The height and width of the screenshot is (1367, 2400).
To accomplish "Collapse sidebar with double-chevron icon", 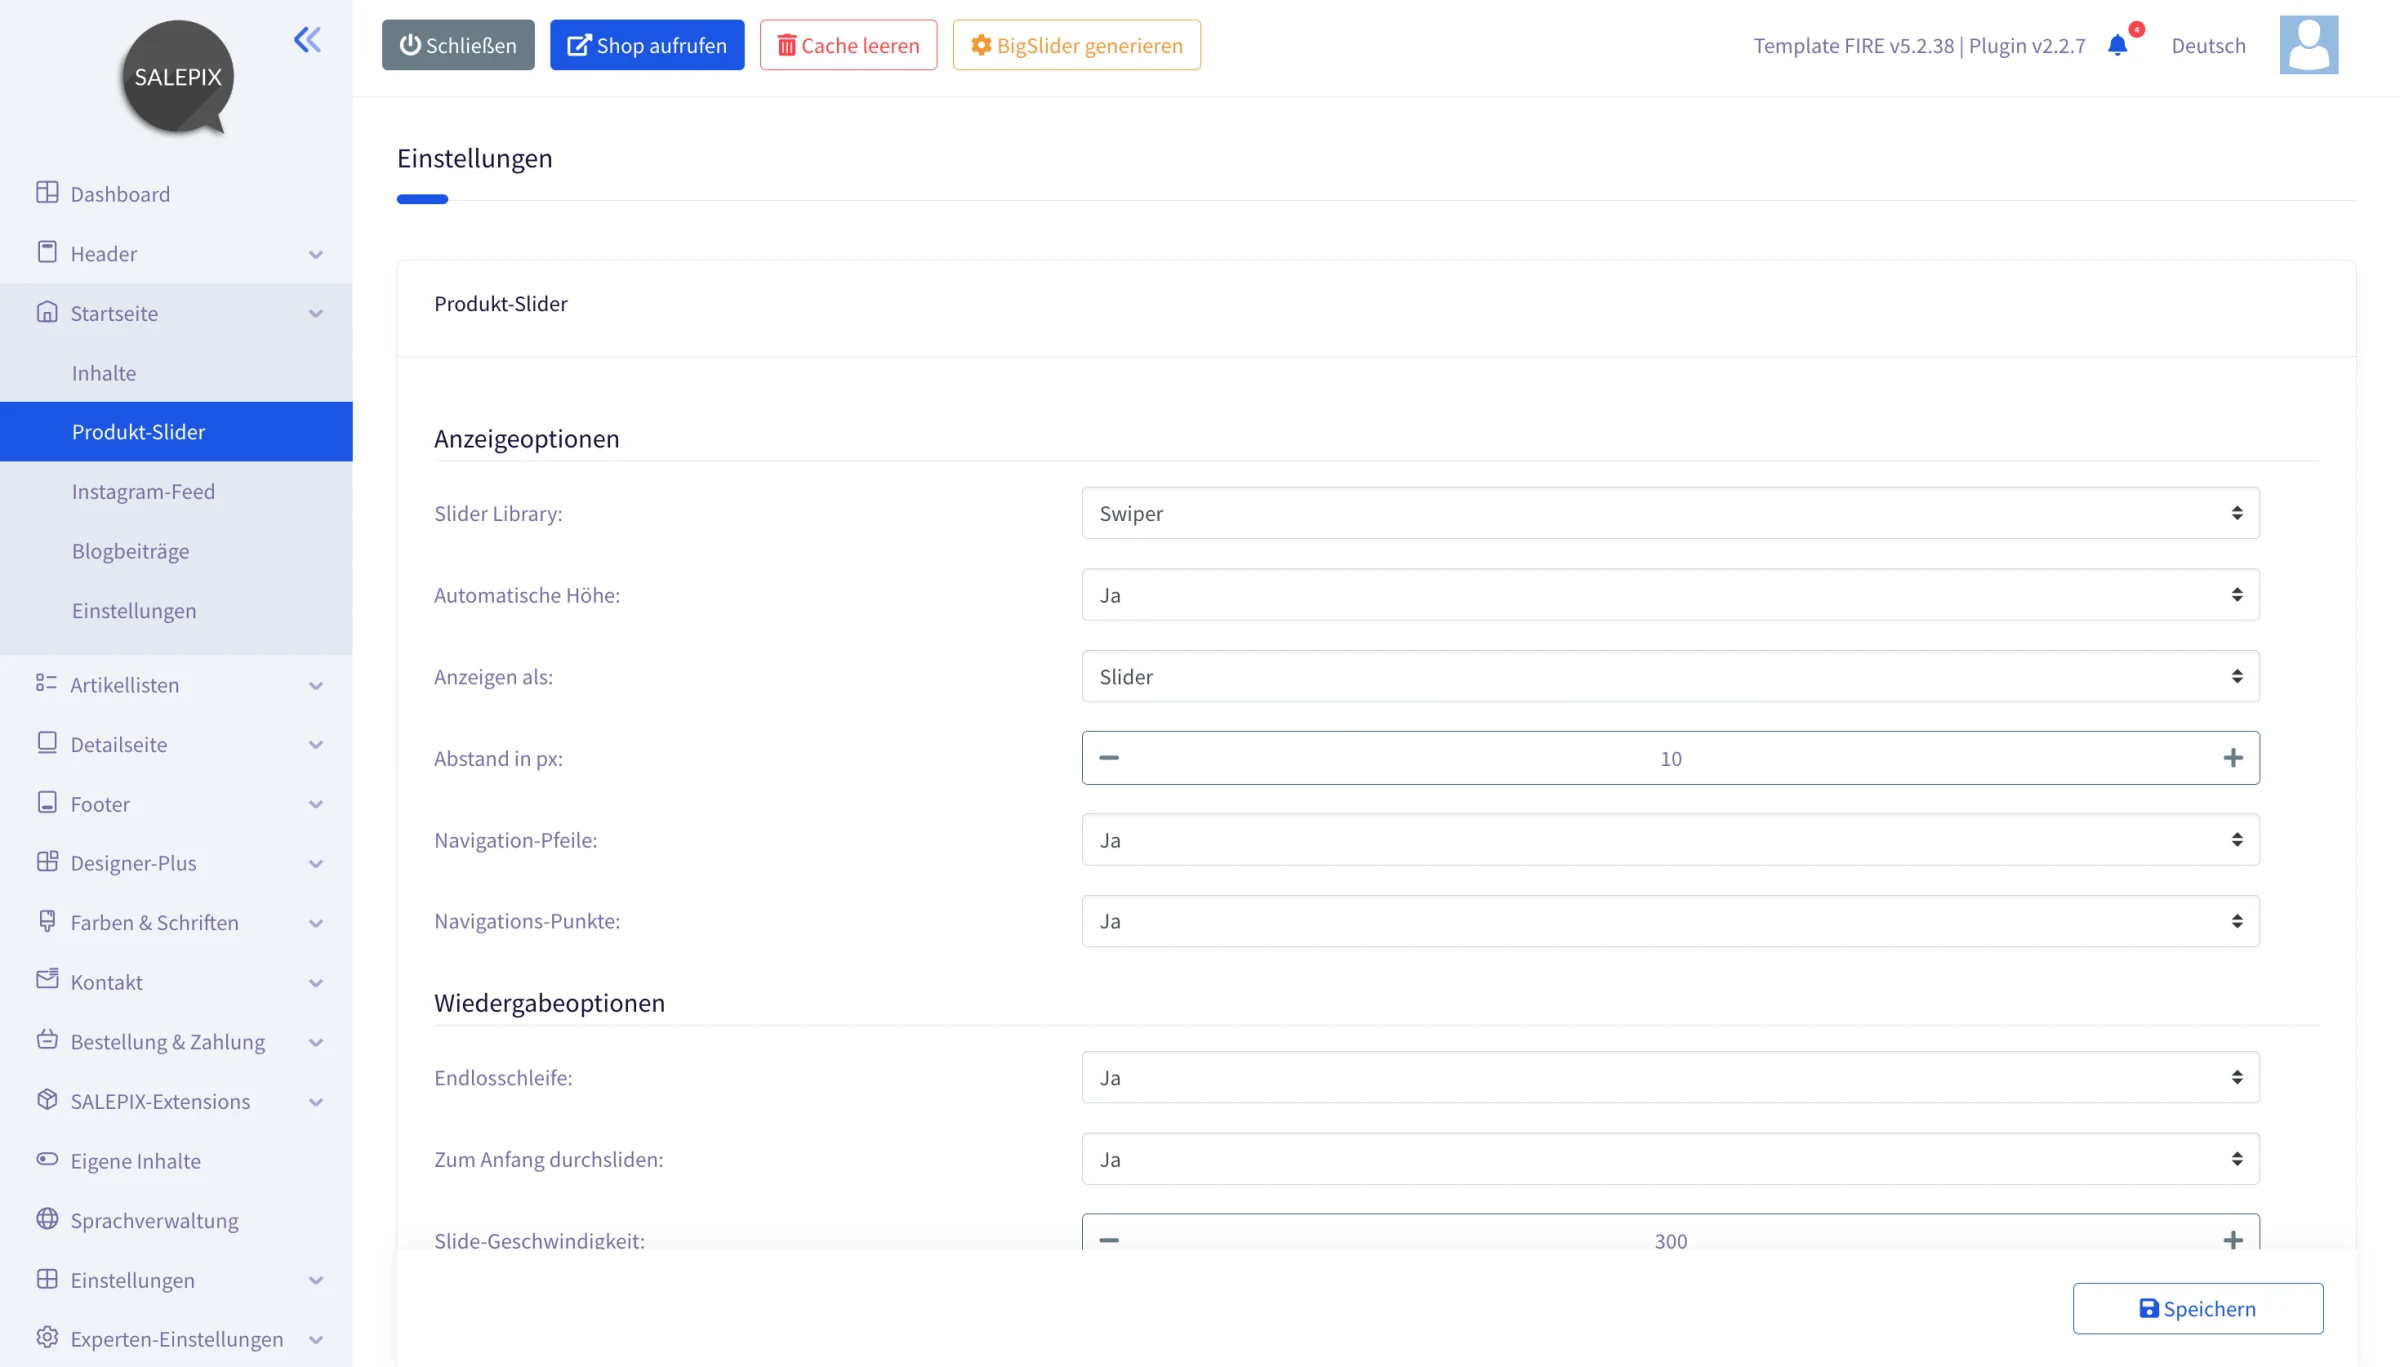I will [x=307, y=40].
